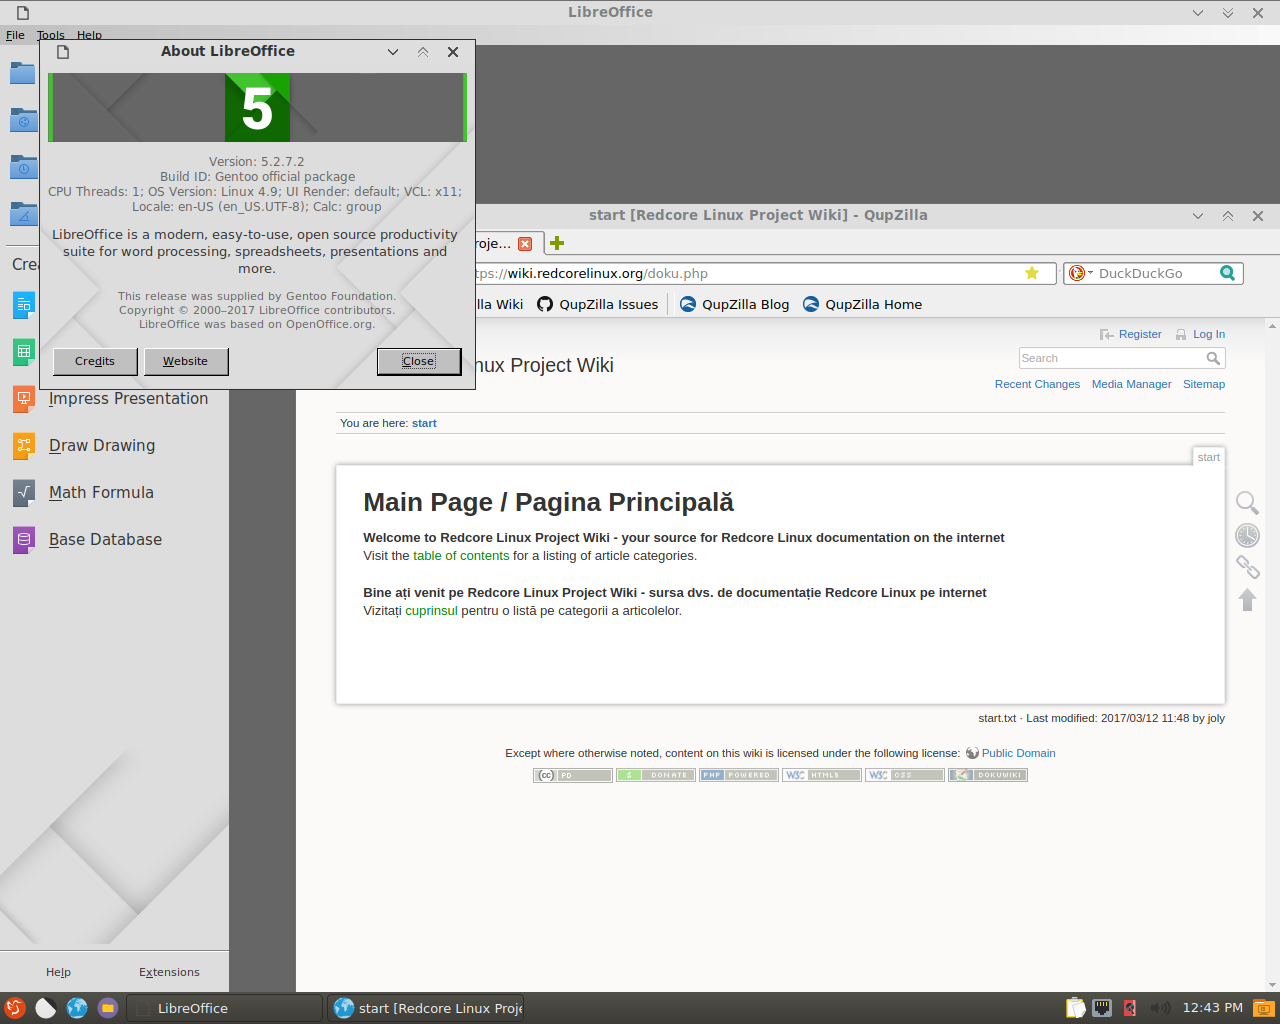Click the Templates folder icon in LibreOffice

(x=23, y=213)
